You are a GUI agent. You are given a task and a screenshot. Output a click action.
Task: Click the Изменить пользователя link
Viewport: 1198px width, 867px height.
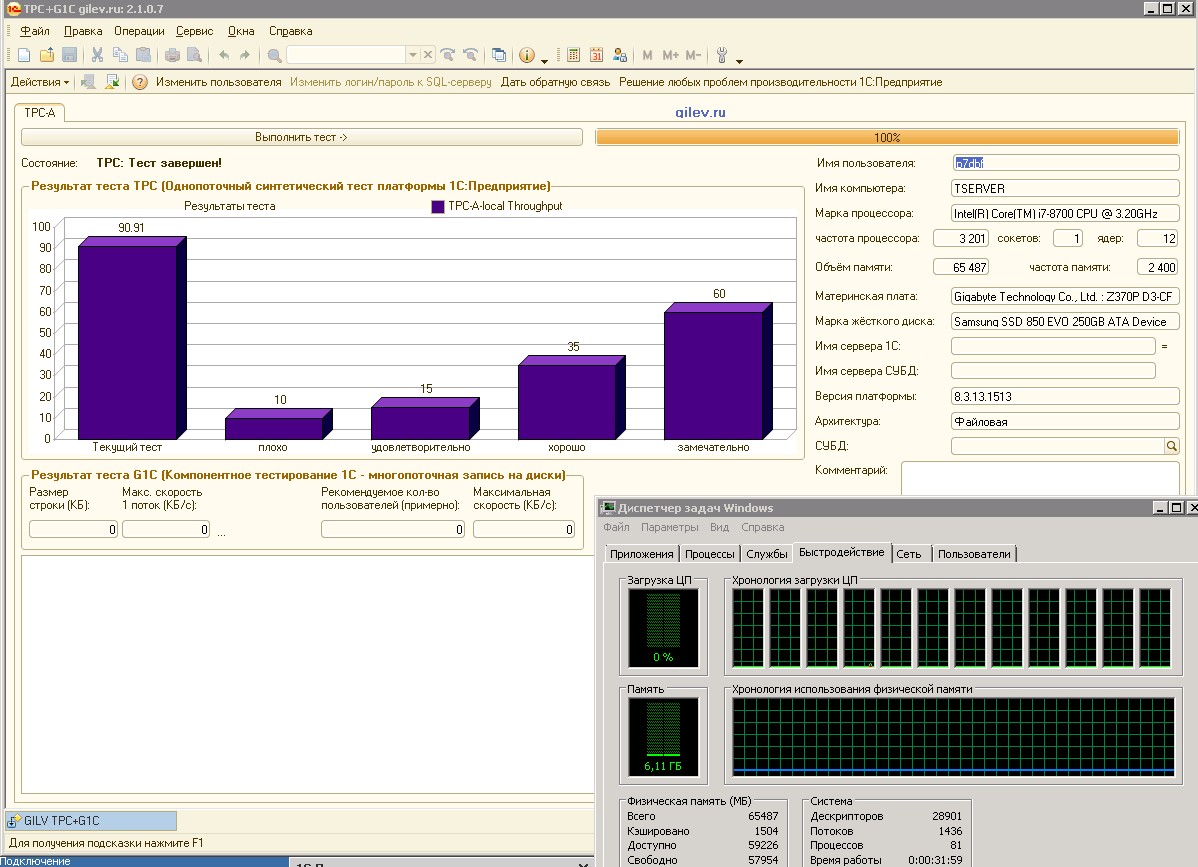[x=218, y=82]
